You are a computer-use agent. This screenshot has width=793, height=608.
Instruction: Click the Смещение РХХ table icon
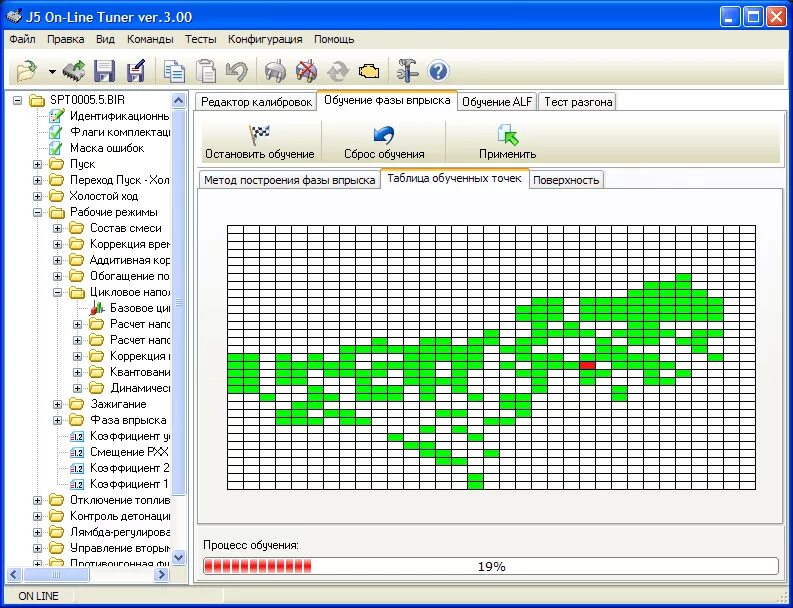pos(77,452)
